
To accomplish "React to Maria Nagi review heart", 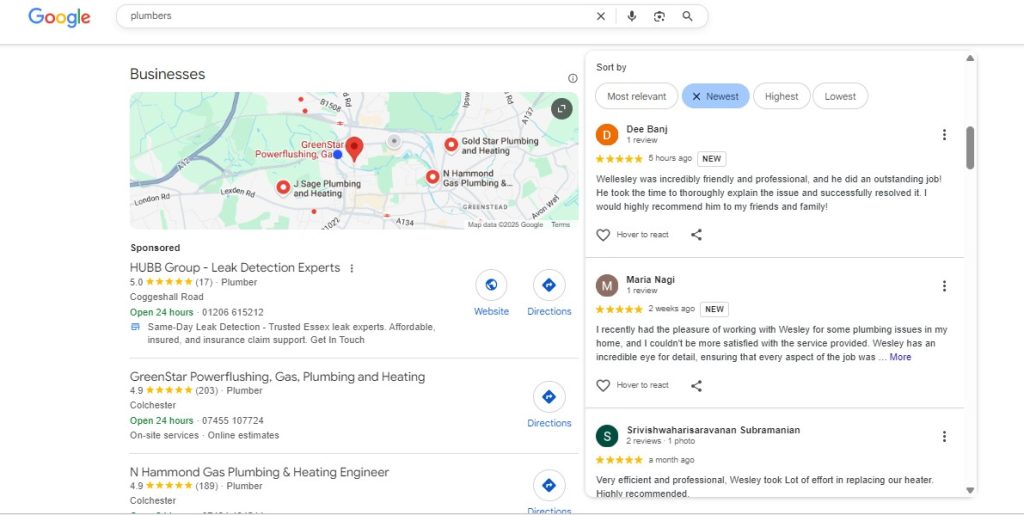I will [x=603, y=385].
